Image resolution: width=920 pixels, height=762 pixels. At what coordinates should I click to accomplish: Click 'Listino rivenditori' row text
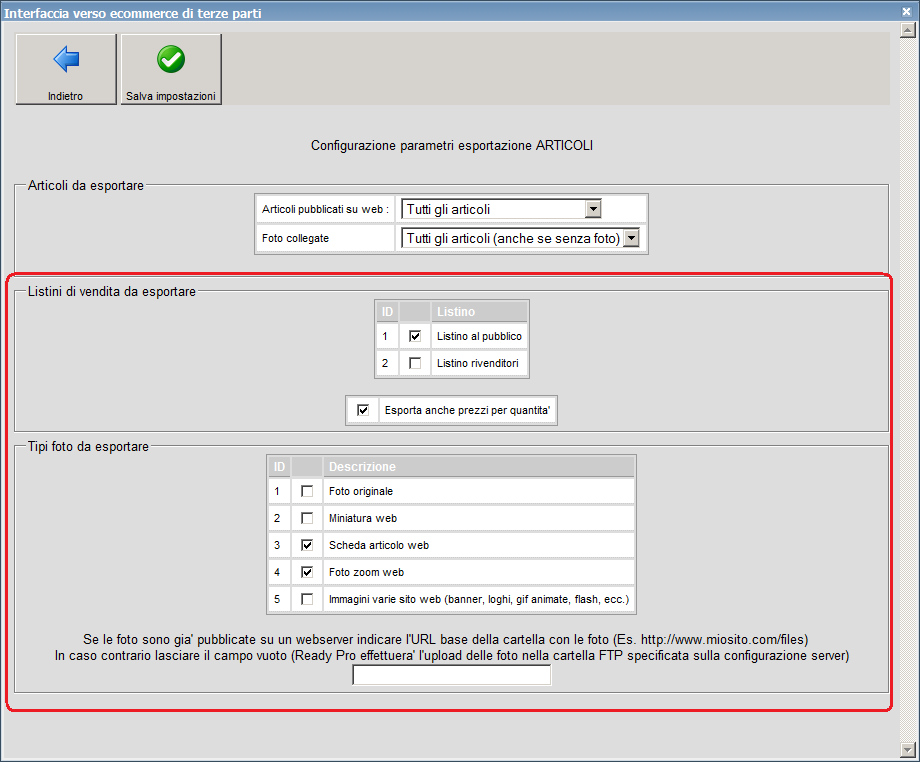click(x=478, y=363)
